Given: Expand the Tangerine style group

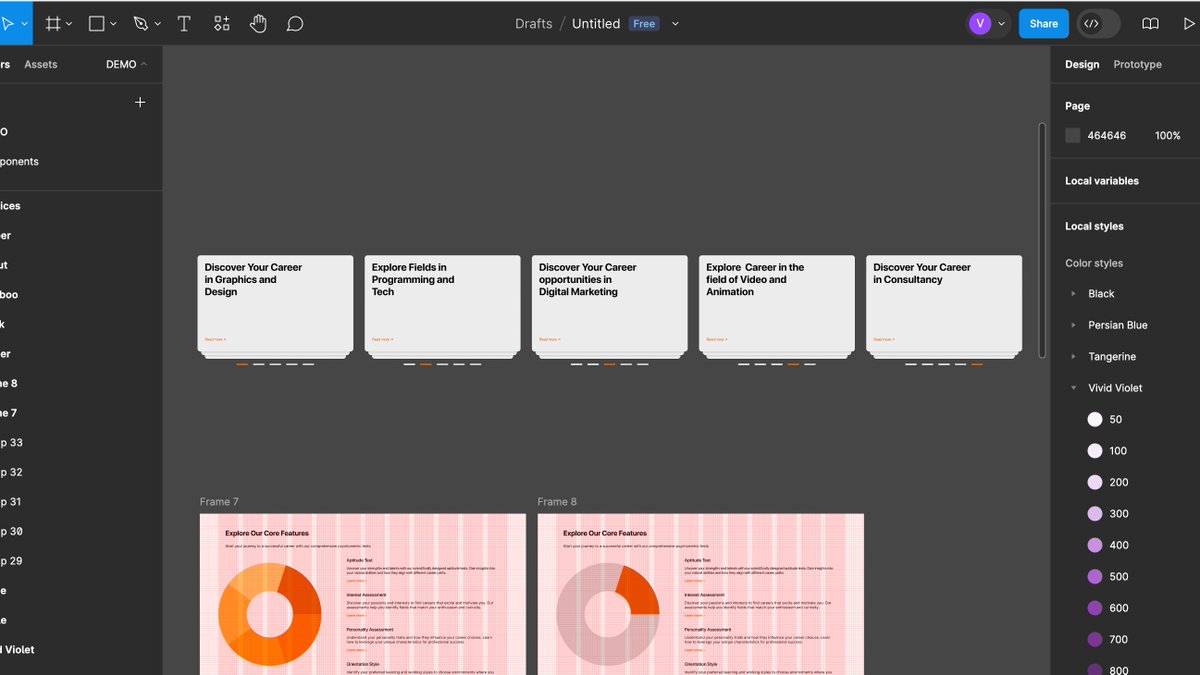Looking at the screenshot, I should [x=1074, y=356].
